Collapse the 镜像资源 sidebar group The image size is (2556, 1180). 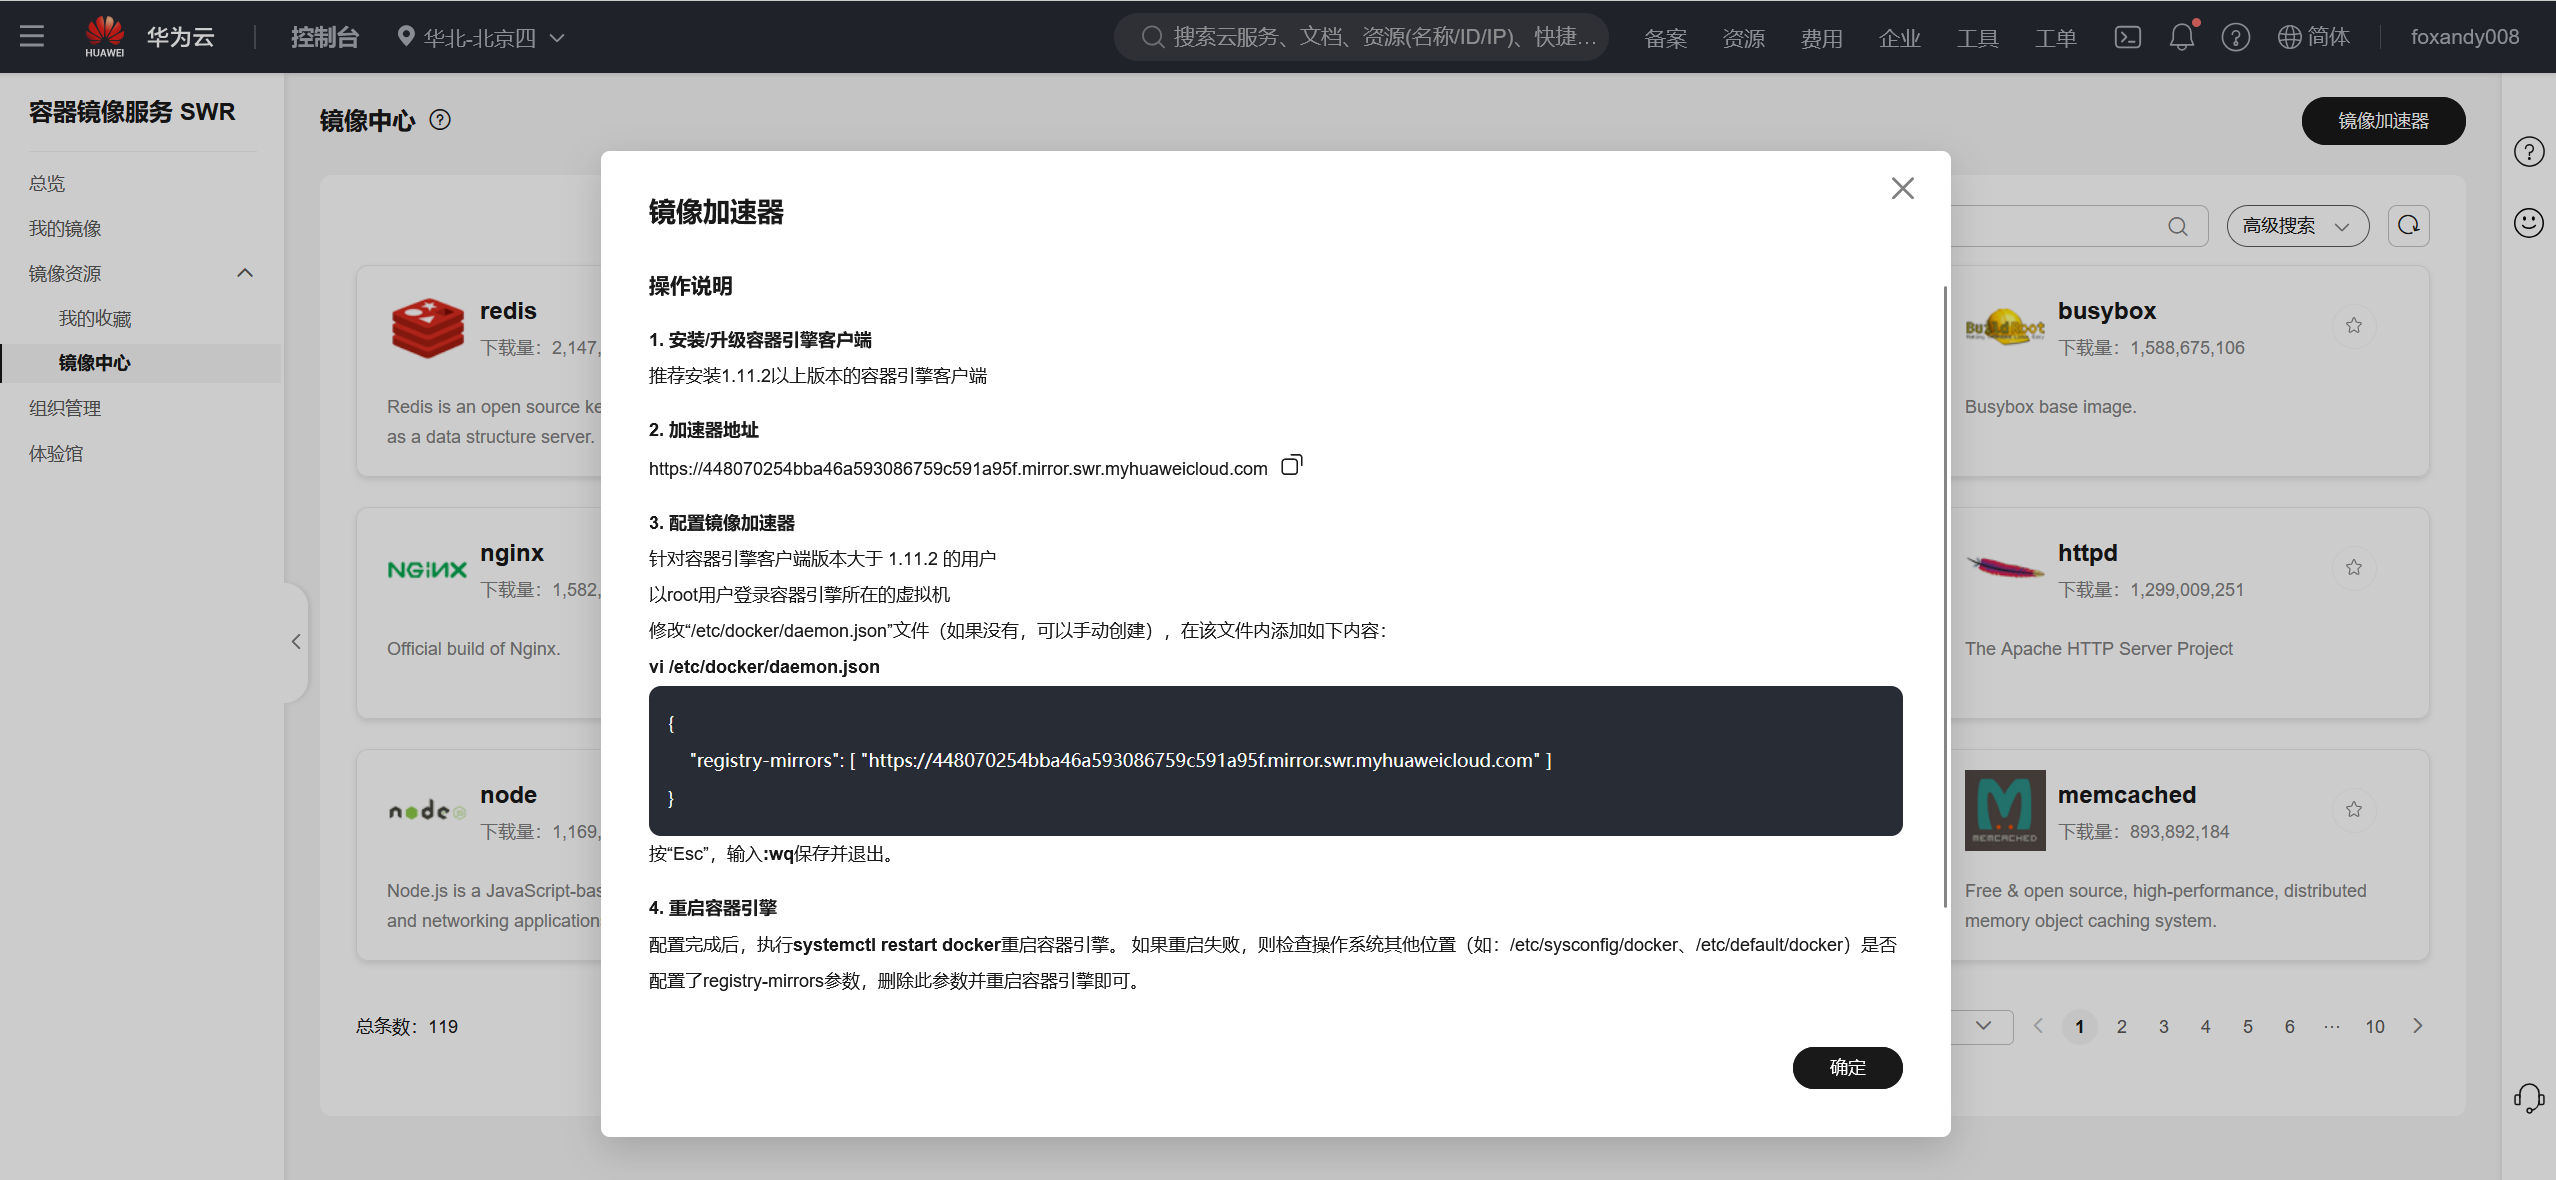(245, 273)
